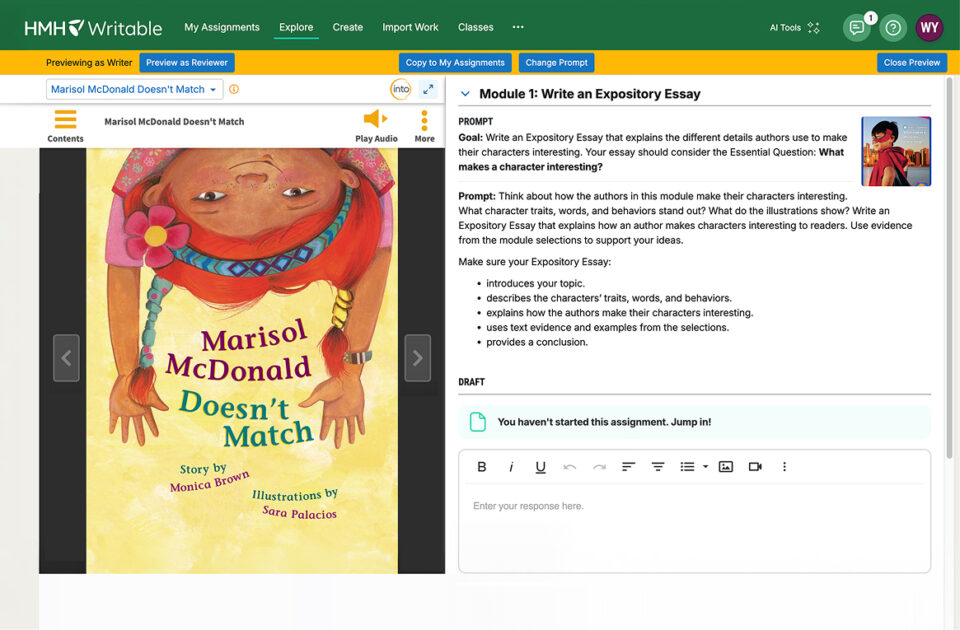Screen dimensions: 960x630
Task: Open the Explore tab
Action: pyautogui.click(x=296, y=27)
